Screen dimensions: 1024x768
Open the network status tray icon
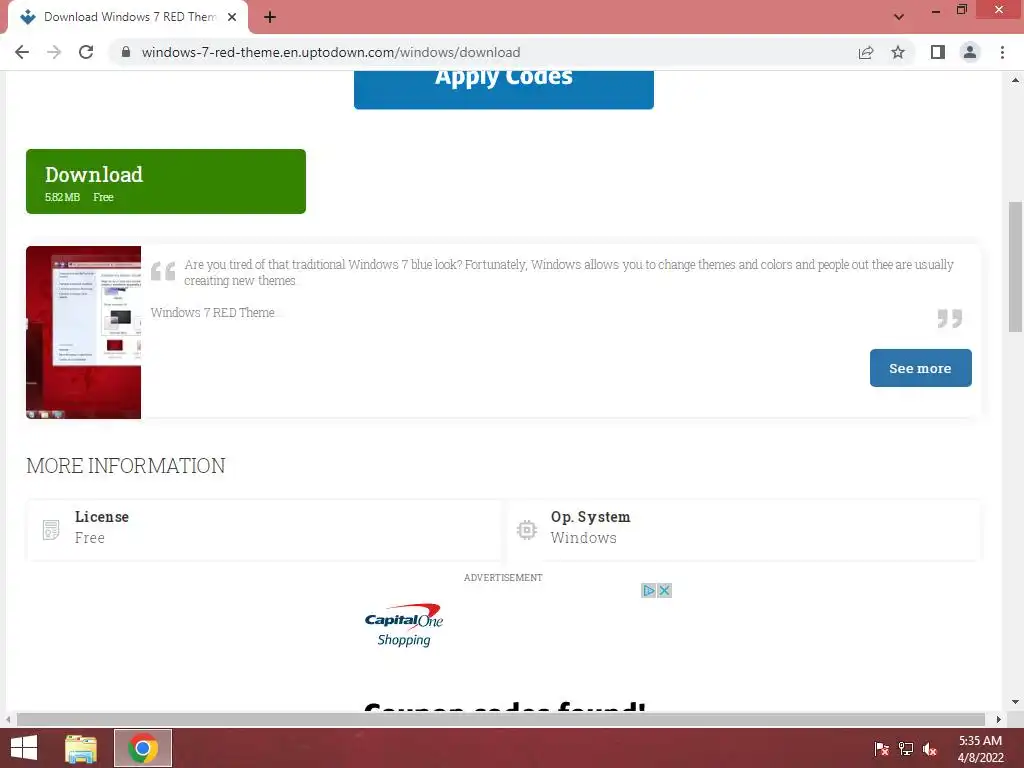(x=906, y=749)
